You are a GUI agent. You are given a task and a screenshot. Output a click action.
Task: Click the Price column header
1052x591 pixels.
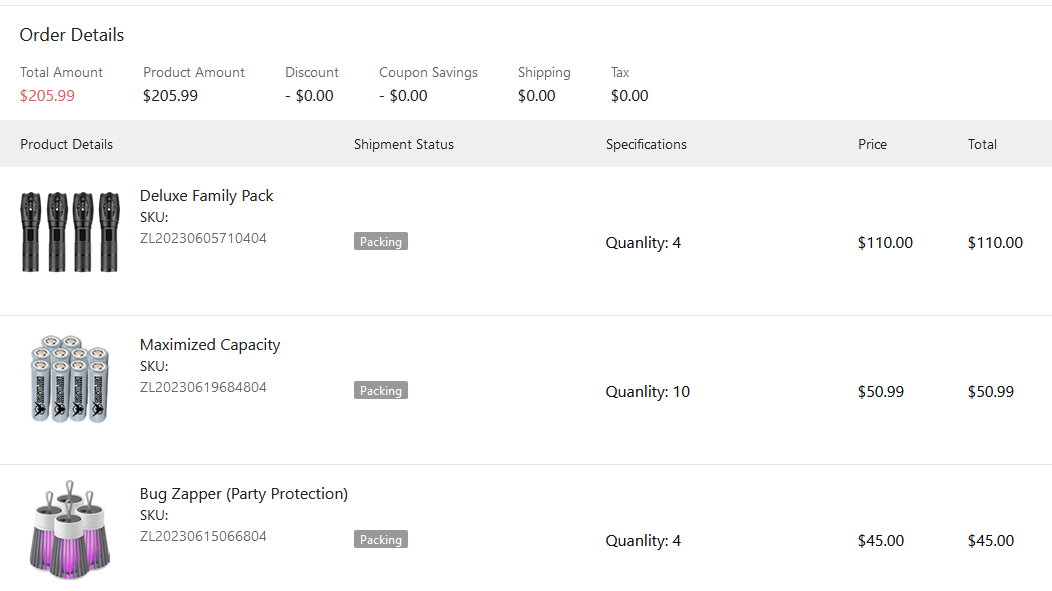point(872,145)
